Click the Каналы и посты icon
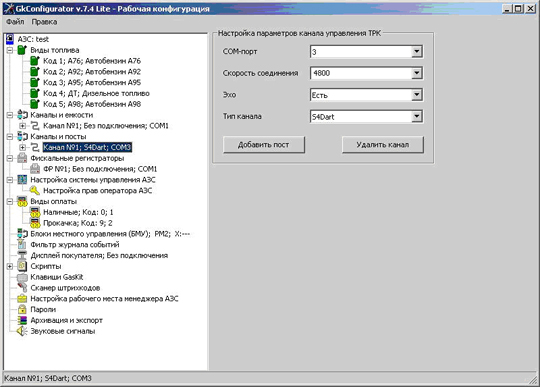Image resolution: width=540 pixels, height=387 pixels. coord(22,136)
